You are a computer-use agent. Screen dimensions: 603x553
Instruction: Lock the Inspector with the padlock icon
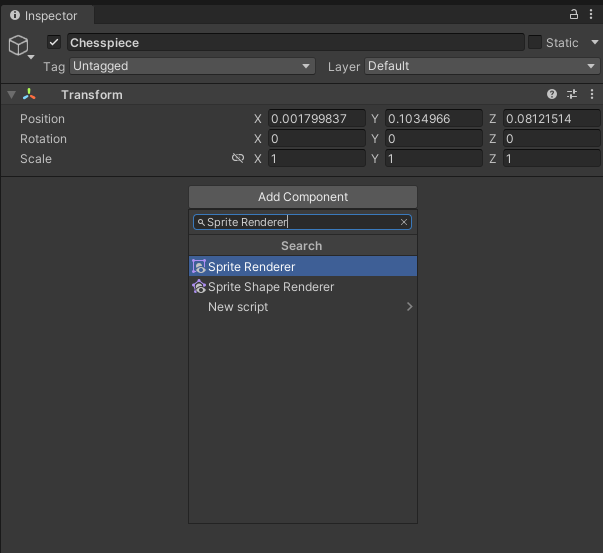pos(573,15)
